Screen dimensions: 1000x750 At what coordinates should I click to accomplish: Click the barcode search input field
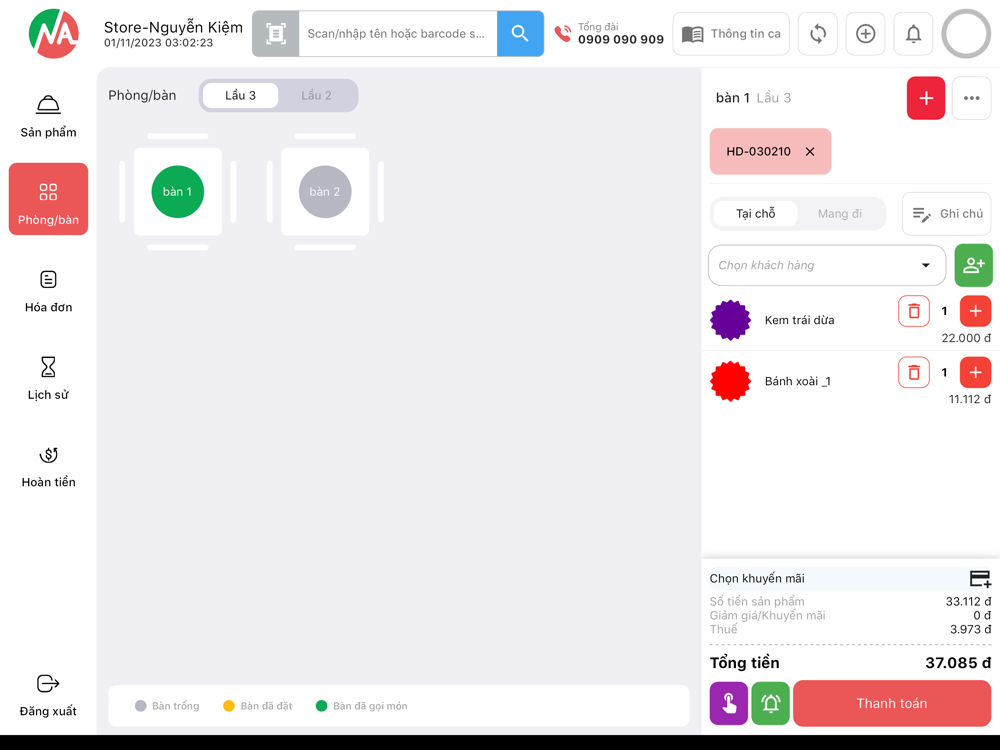[x=398, y=34]
